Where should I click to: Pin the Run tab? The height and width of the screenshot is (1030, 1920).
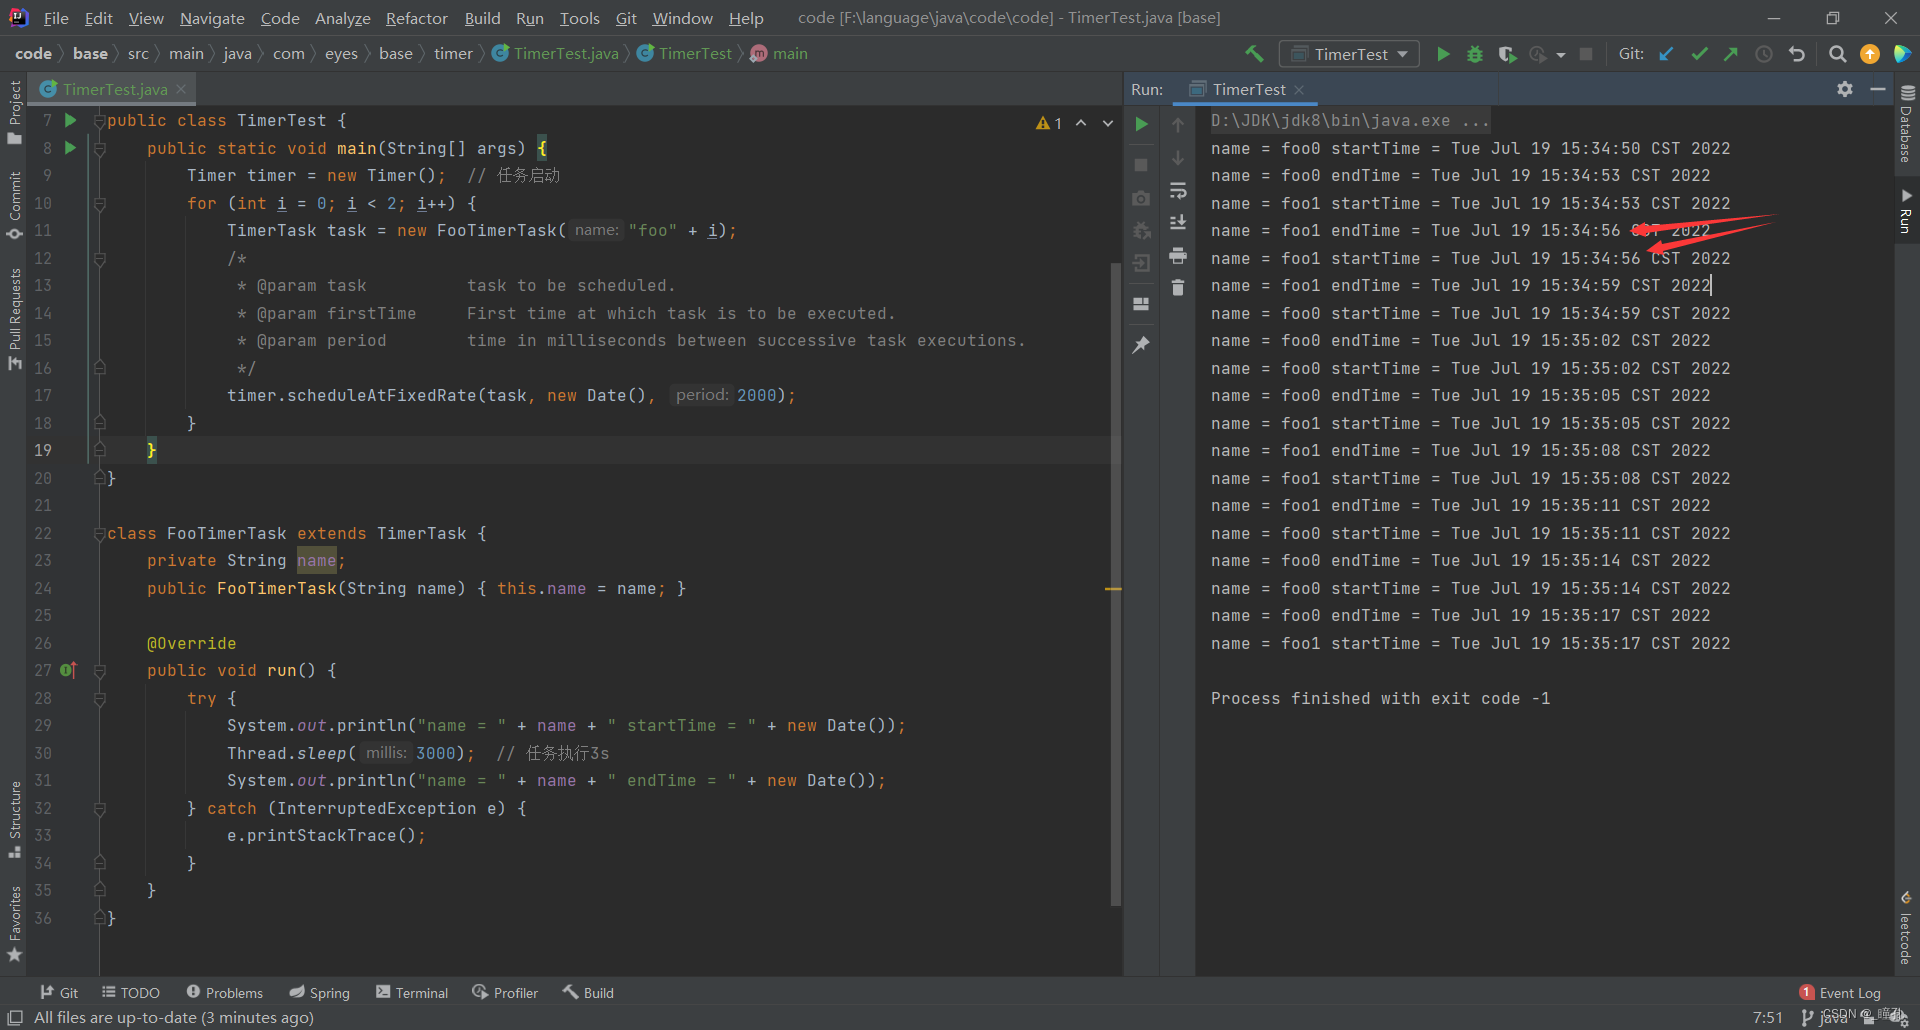click(x=1141, y=345)
